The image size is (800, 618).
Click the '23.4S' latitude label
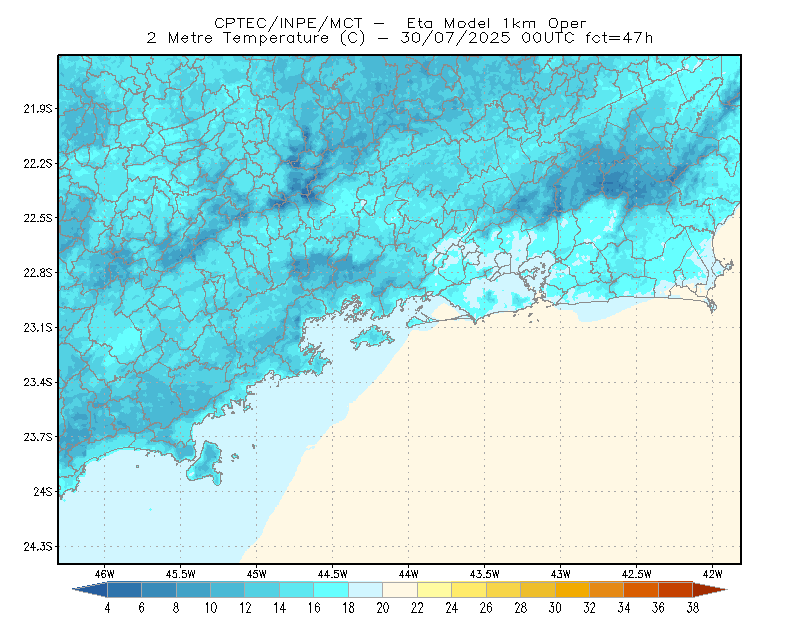[38, 382]
